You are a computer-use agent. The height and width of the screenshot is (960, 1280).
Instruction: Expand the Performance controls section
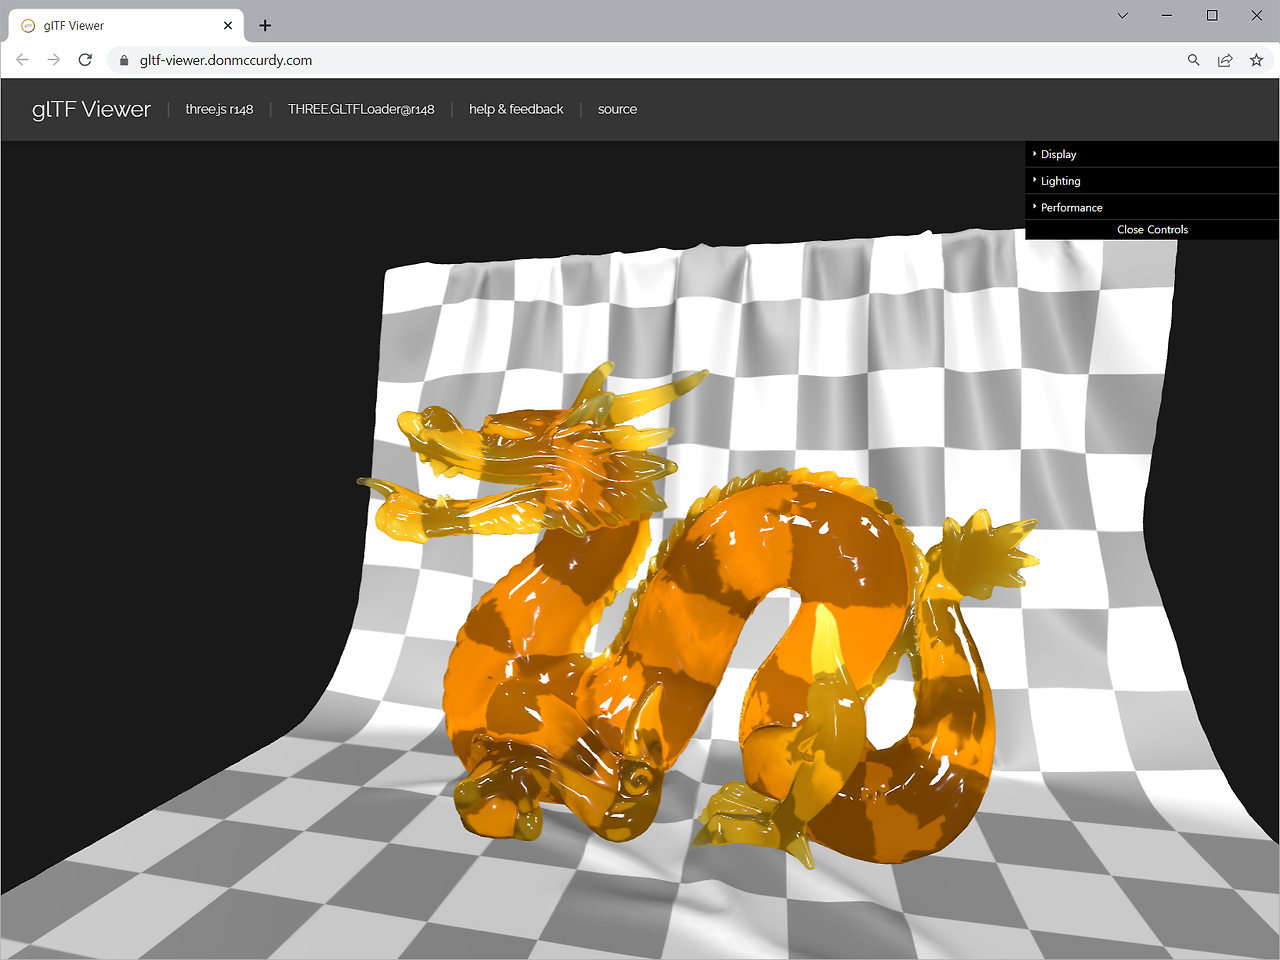pyautogui.click(x=1071, y=206)
